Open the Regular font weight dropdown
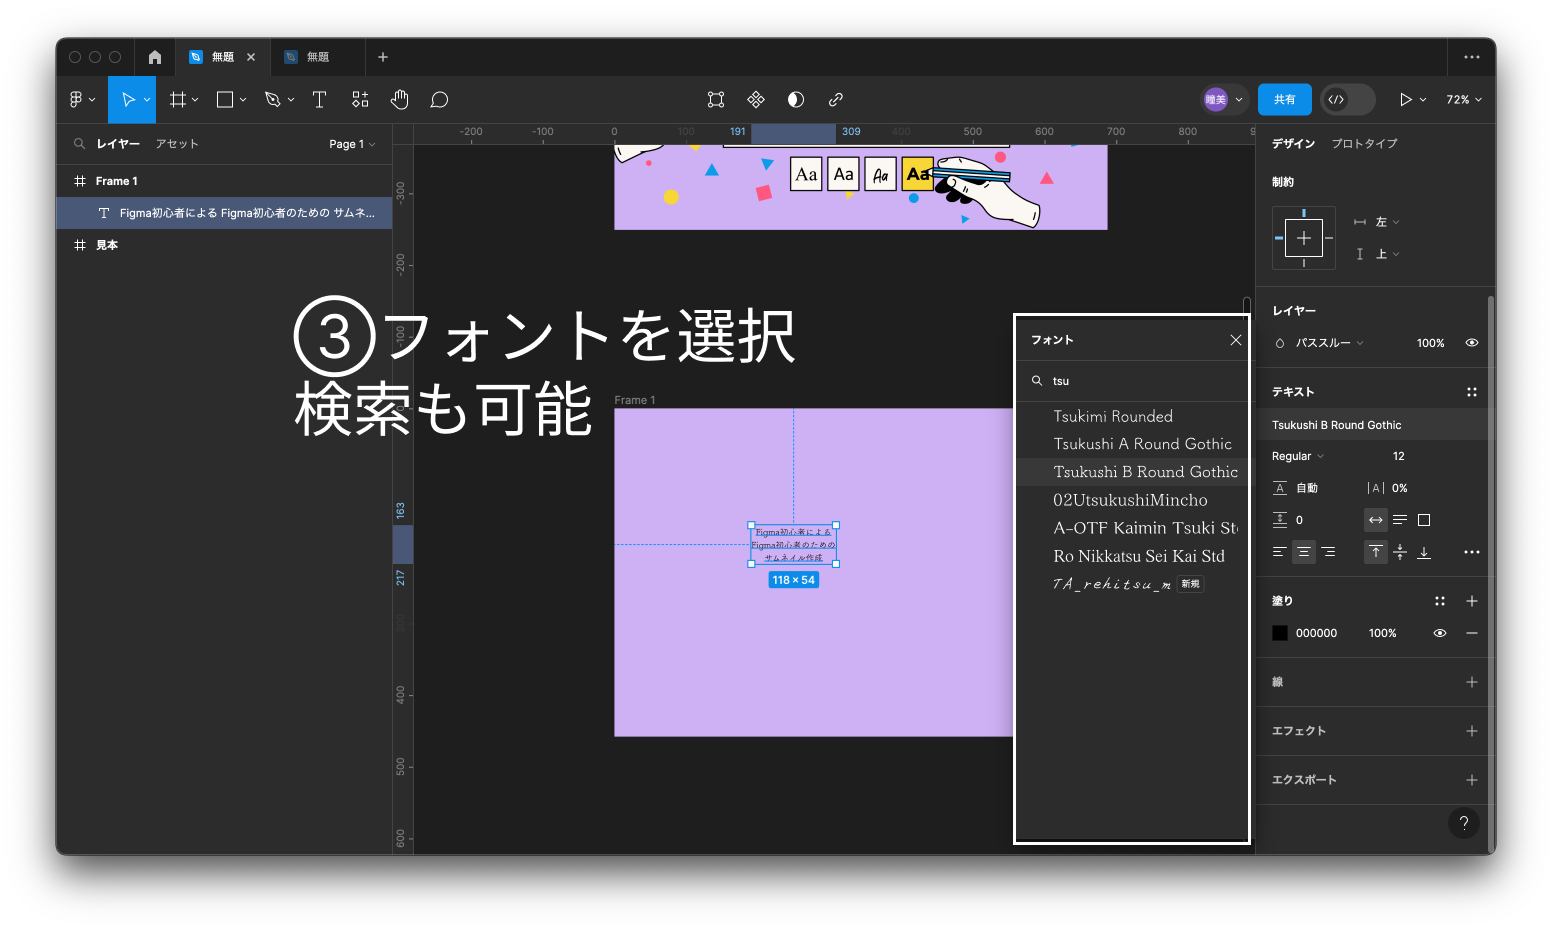This screenshot has width=1552, height=929. [x=1299, y=456]
